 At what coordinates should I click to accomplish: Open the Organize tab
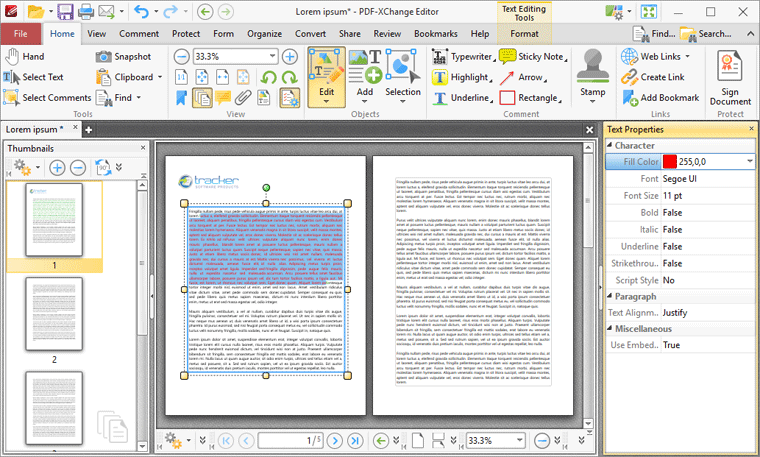pos(265,34)
